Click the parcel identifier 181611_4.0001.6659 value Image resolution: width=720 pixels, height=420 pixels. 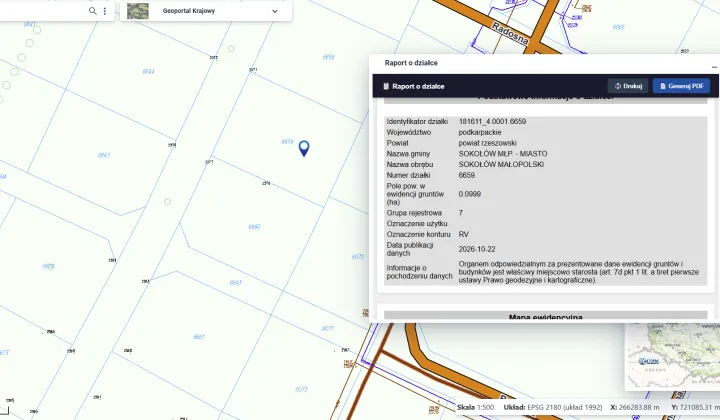[492, 122]
